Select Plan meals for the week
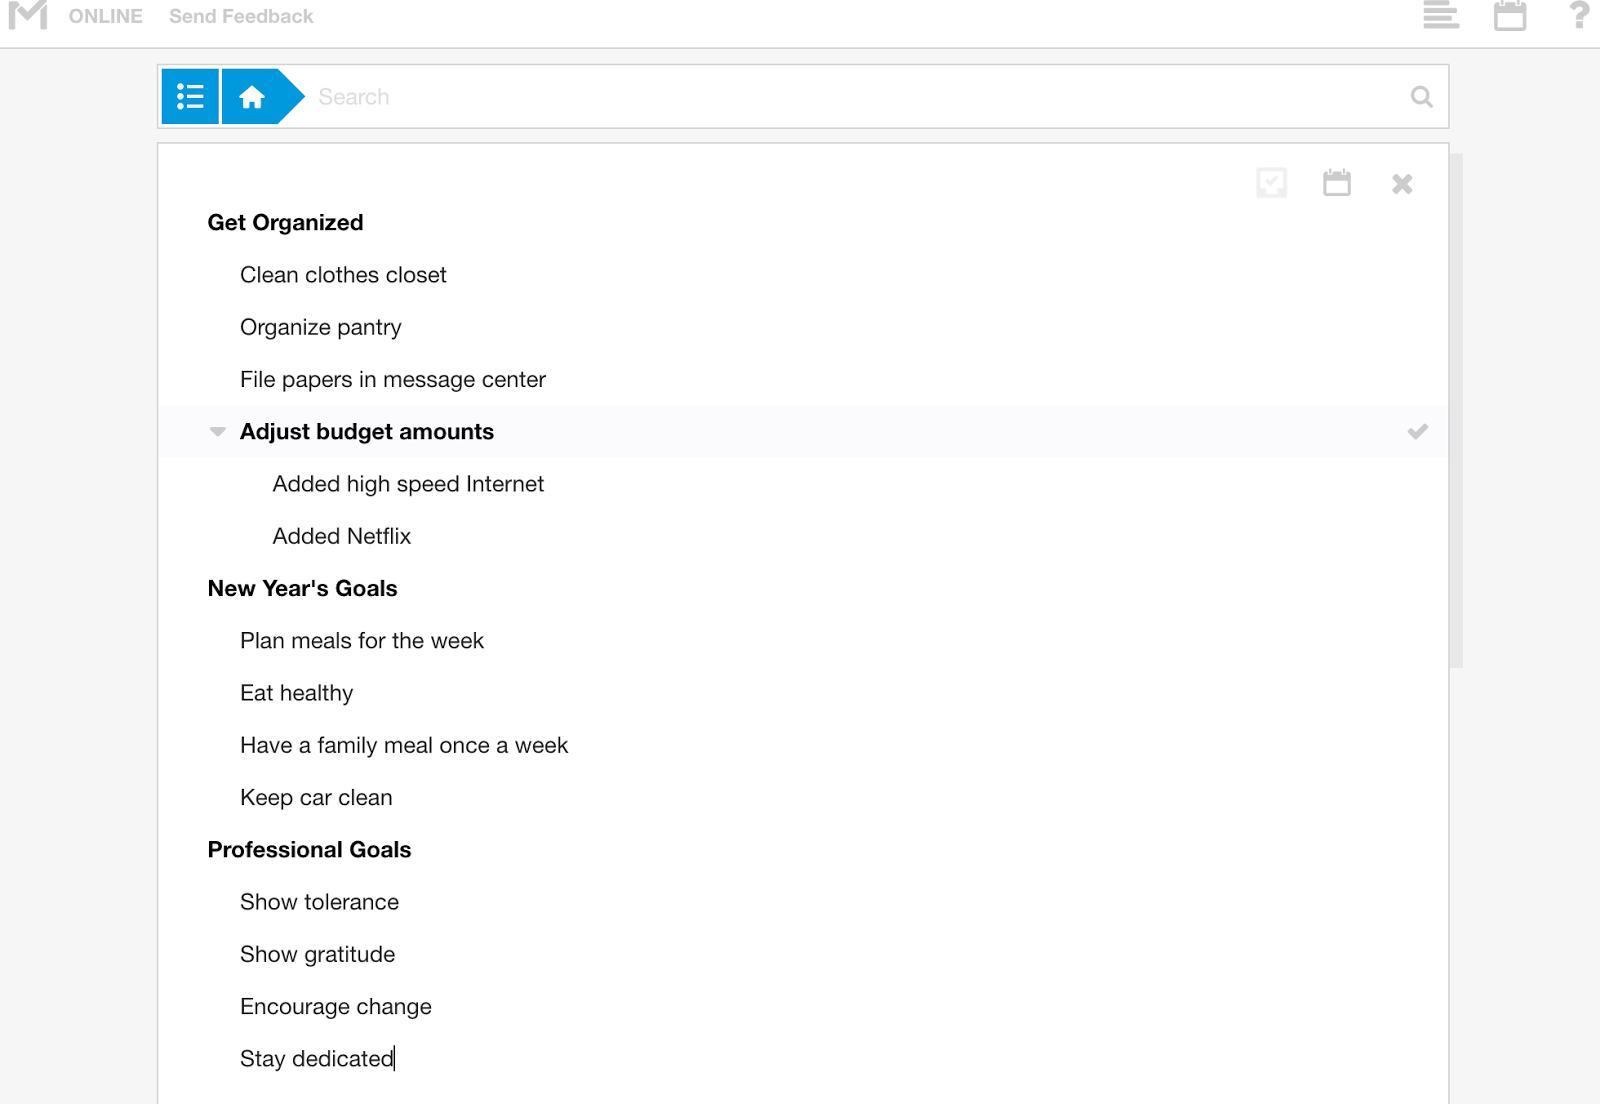Viewport: 1600px width, 1104px height. click(x=362, y=641)
